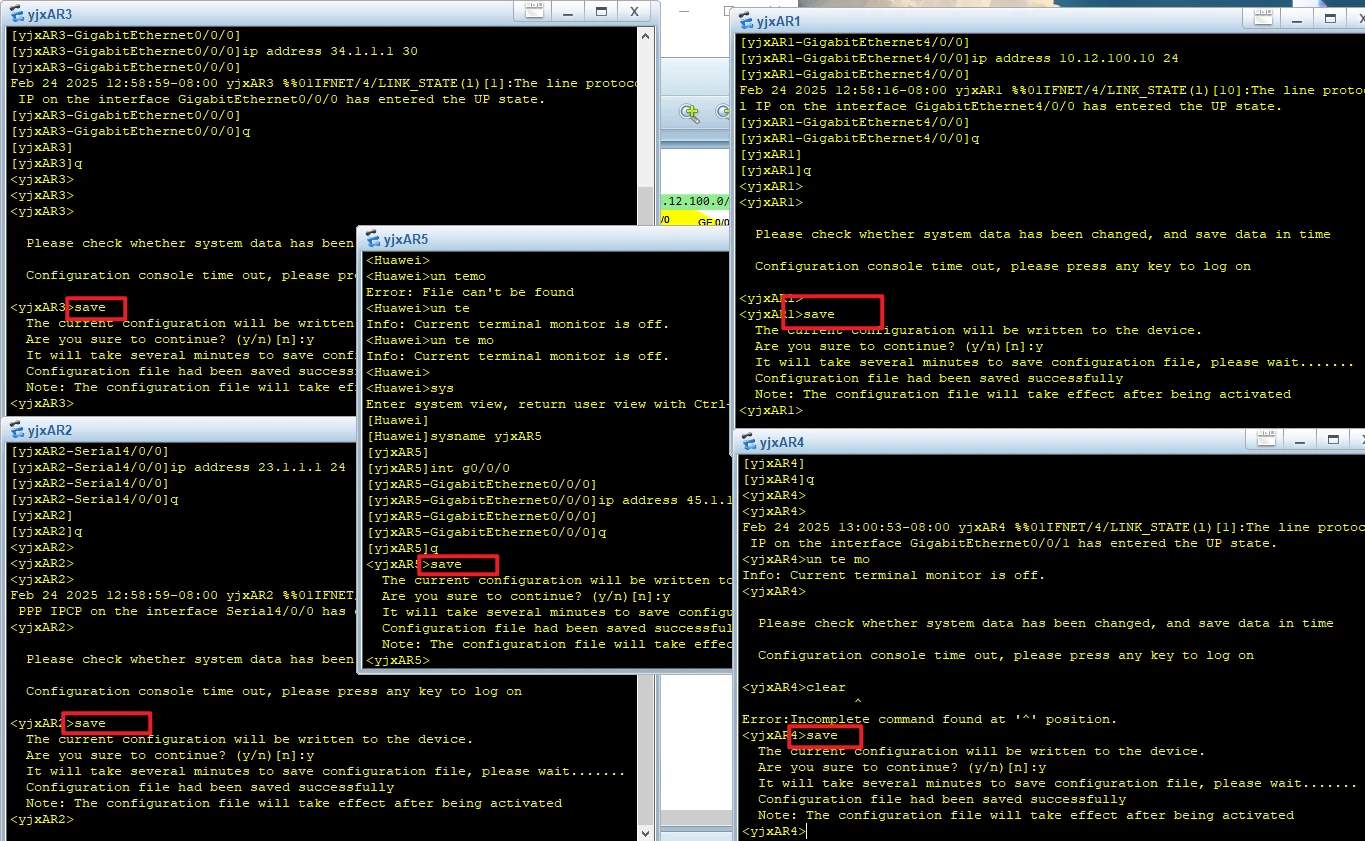Click the yjxAR3 title bar router icon

(x=16, y=14)
